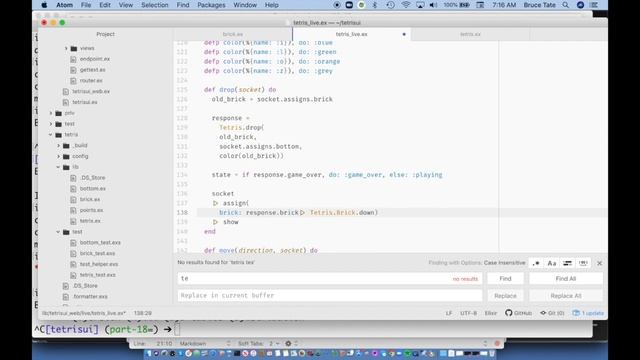Click the file icon beside .formatter.exs
This screenshot has height=360, width=640.
(66, 297)
